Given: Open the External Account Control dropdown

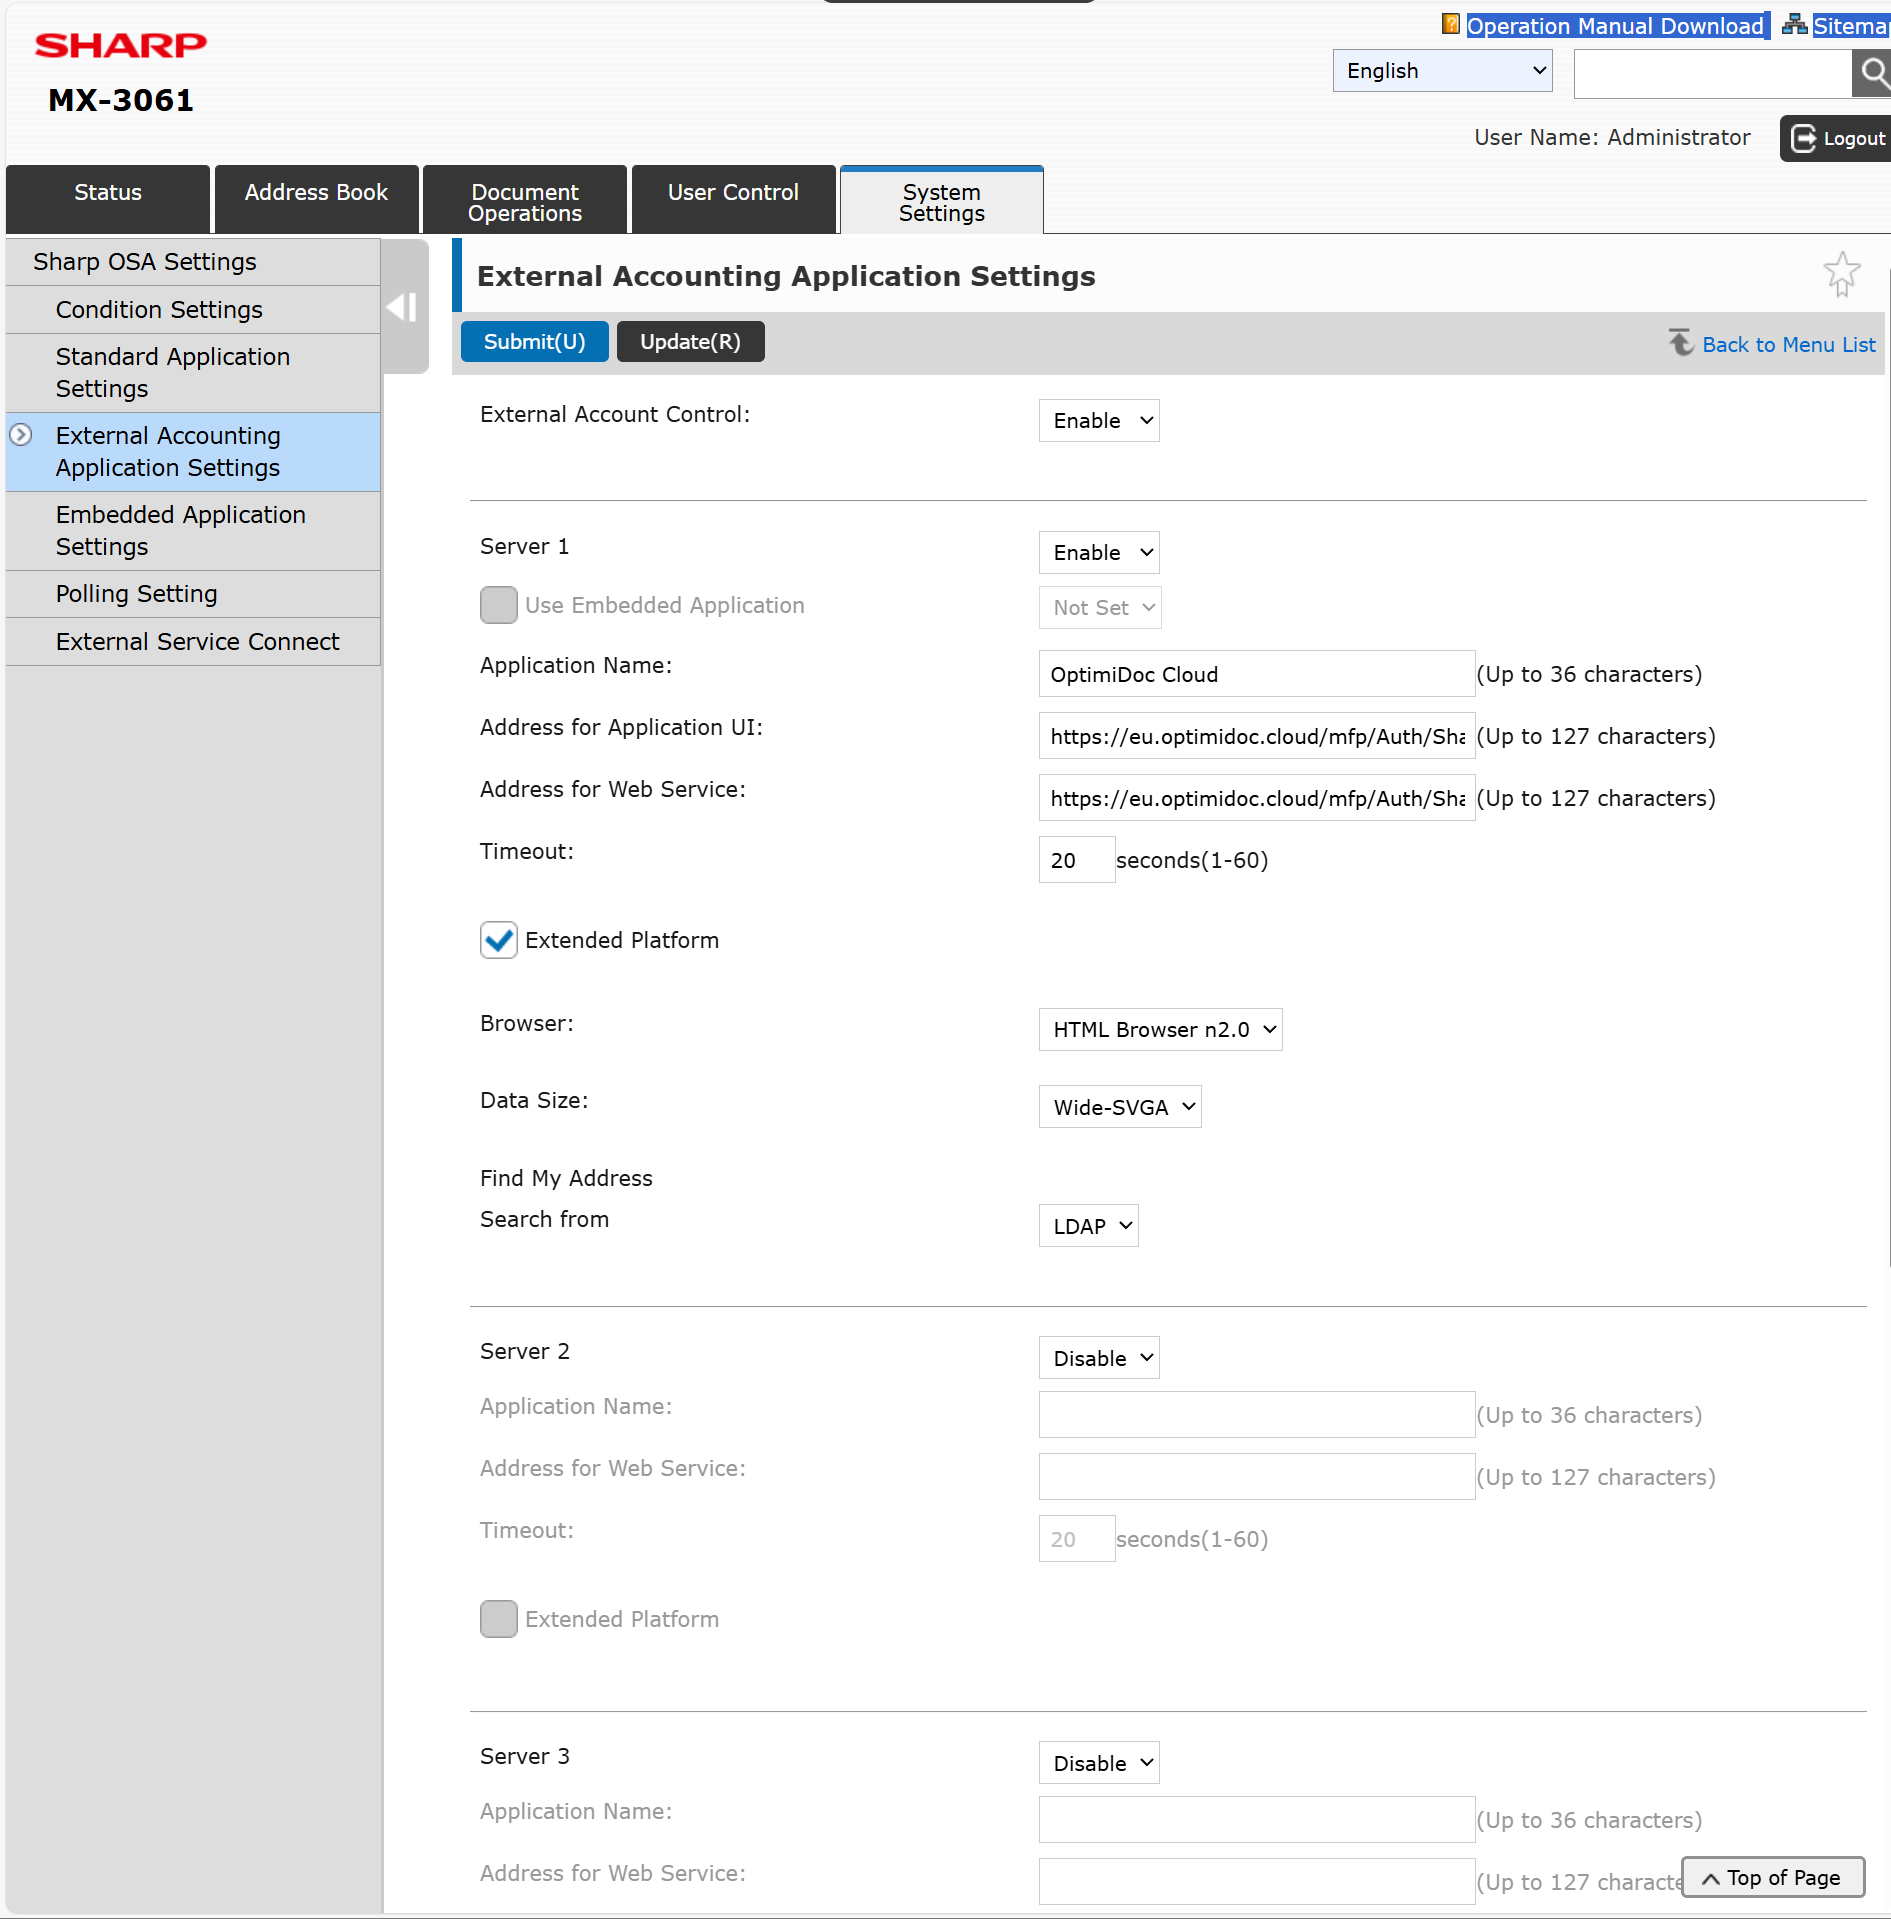Looking at the screenshot, I should point(1098,421).
